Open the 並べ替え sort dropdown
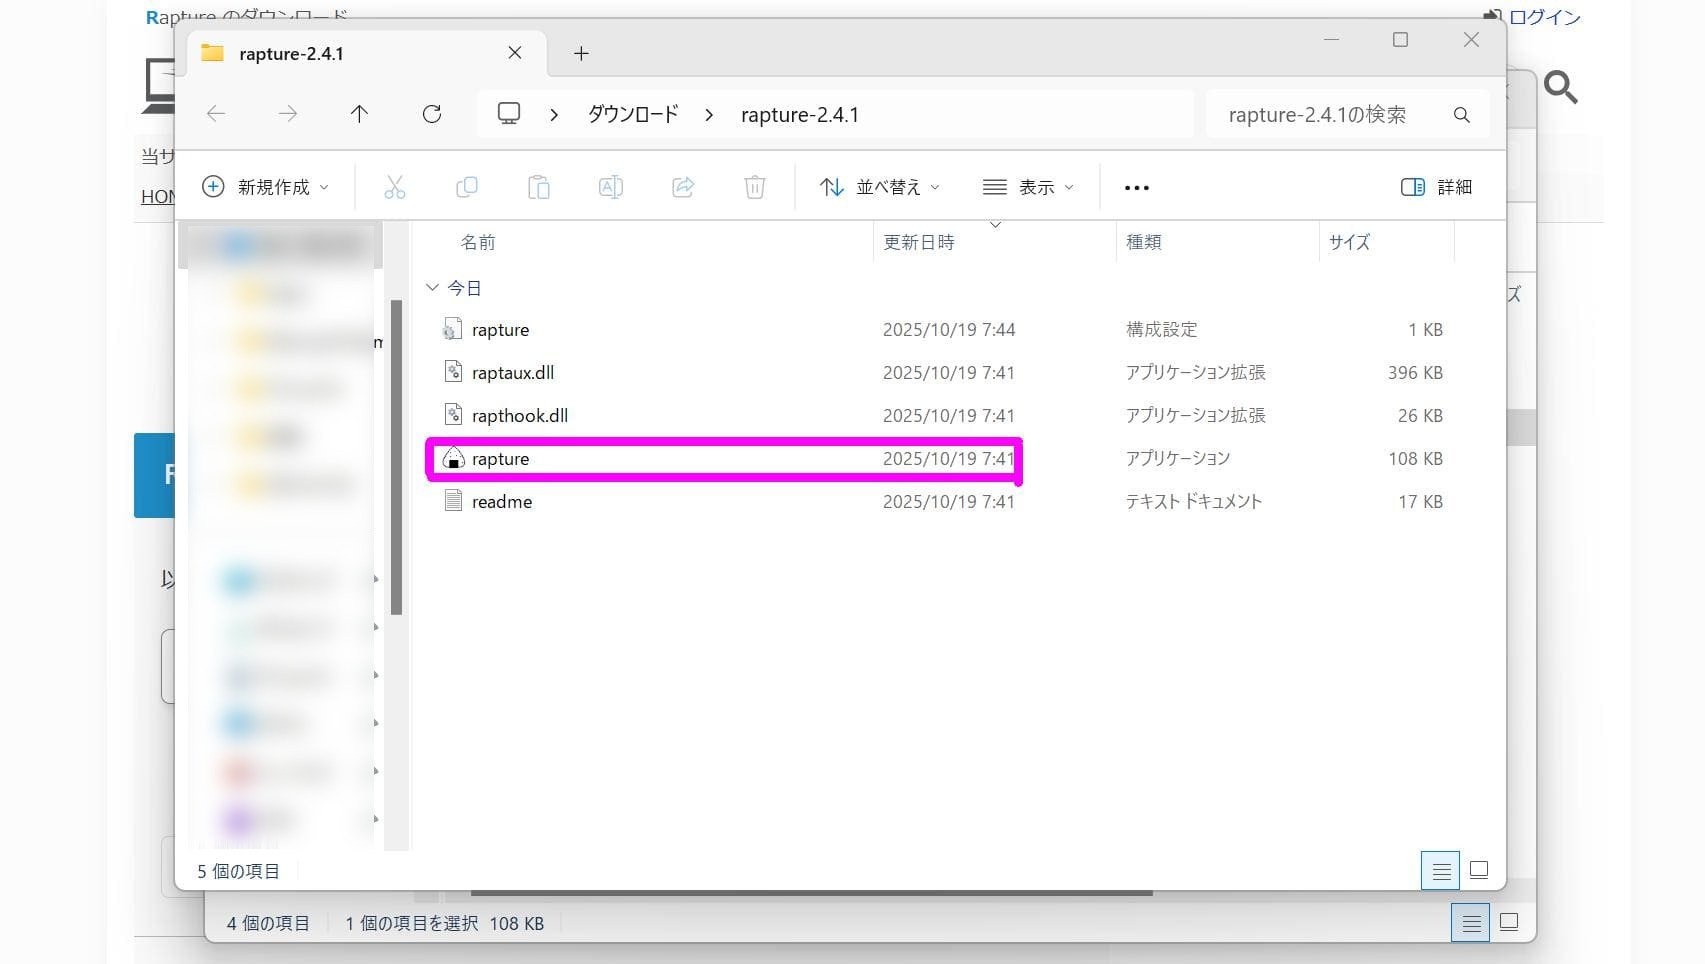1705x964 pixels. tap(879, 187)
